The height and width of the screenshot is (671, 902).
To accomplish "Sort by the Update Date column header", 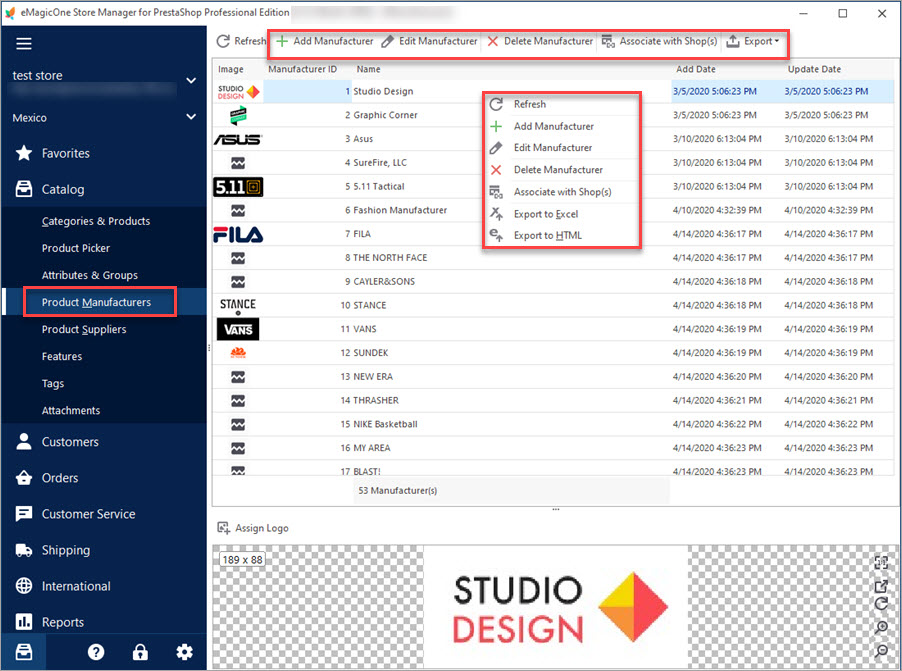I will pyautogui.click(x=814, y=69).
